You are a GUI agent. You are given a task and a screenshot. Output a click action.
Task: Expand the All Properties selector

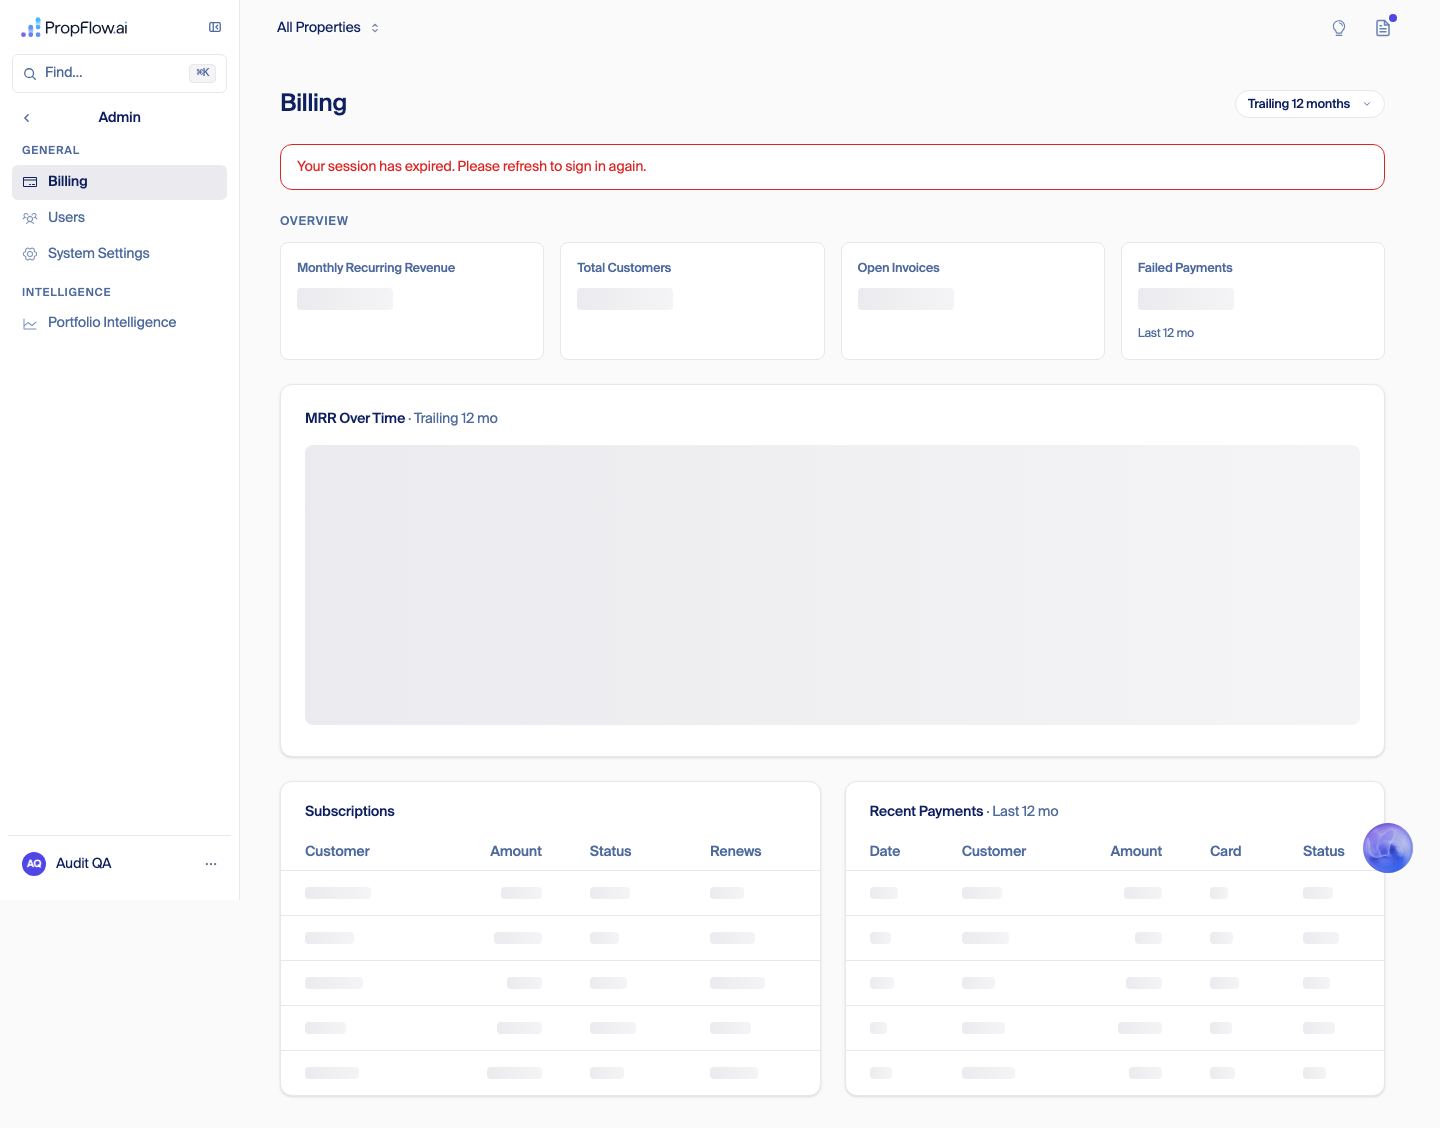click(x=328, y=28)
